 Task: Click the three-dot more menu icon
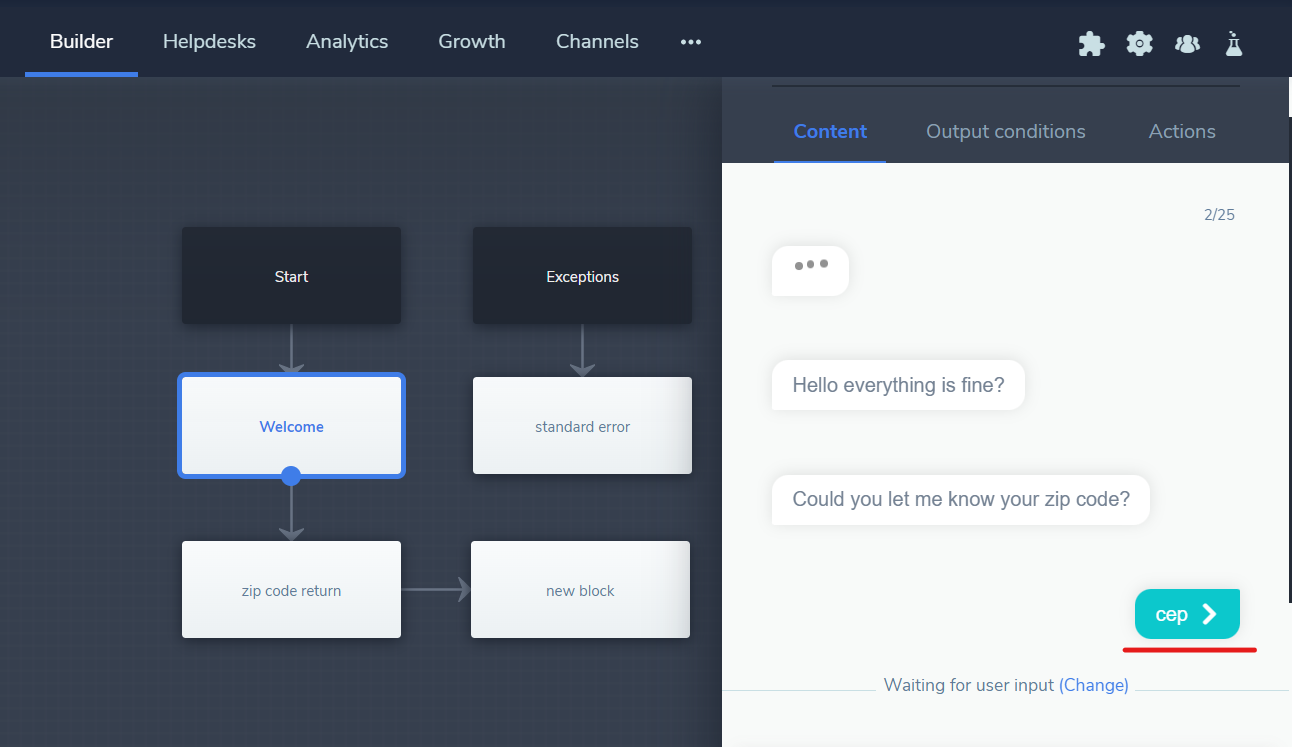(x=690, y=42)
